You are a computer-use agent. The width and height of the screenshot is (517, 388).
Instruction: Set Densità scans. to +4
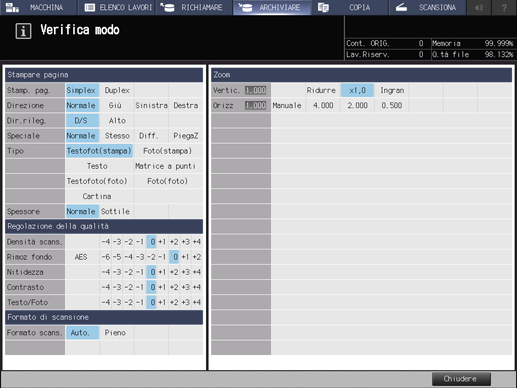click(x=197, y=242)
